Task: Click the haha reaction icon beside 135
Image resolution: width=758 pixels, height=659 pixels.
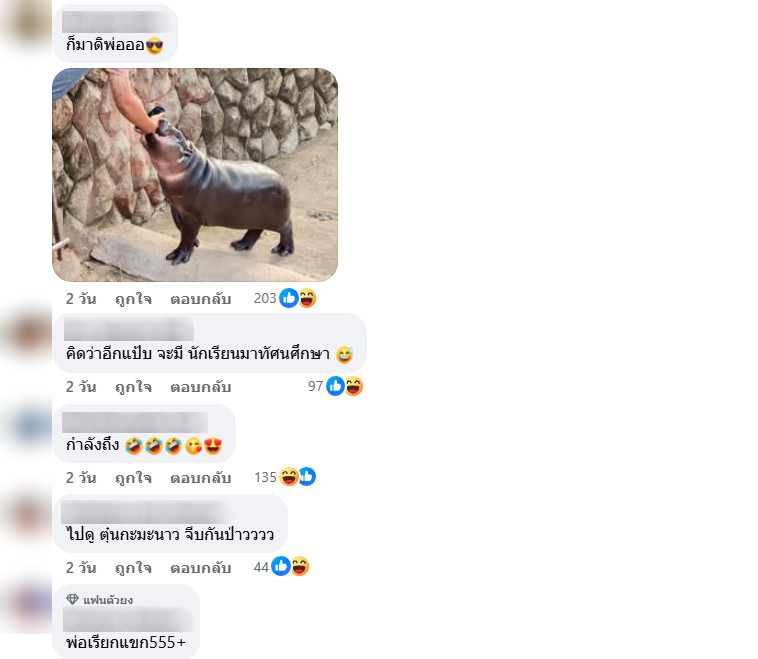Action: tap(289, 477)
